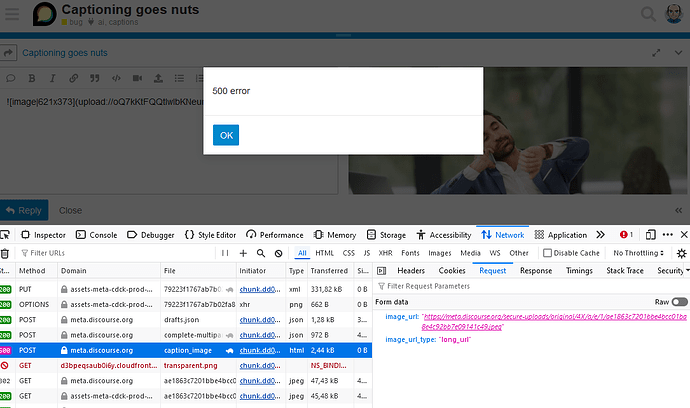The image size is (690, 408).
Task: Open the Application devtools tab
Action: coord(561,235)
